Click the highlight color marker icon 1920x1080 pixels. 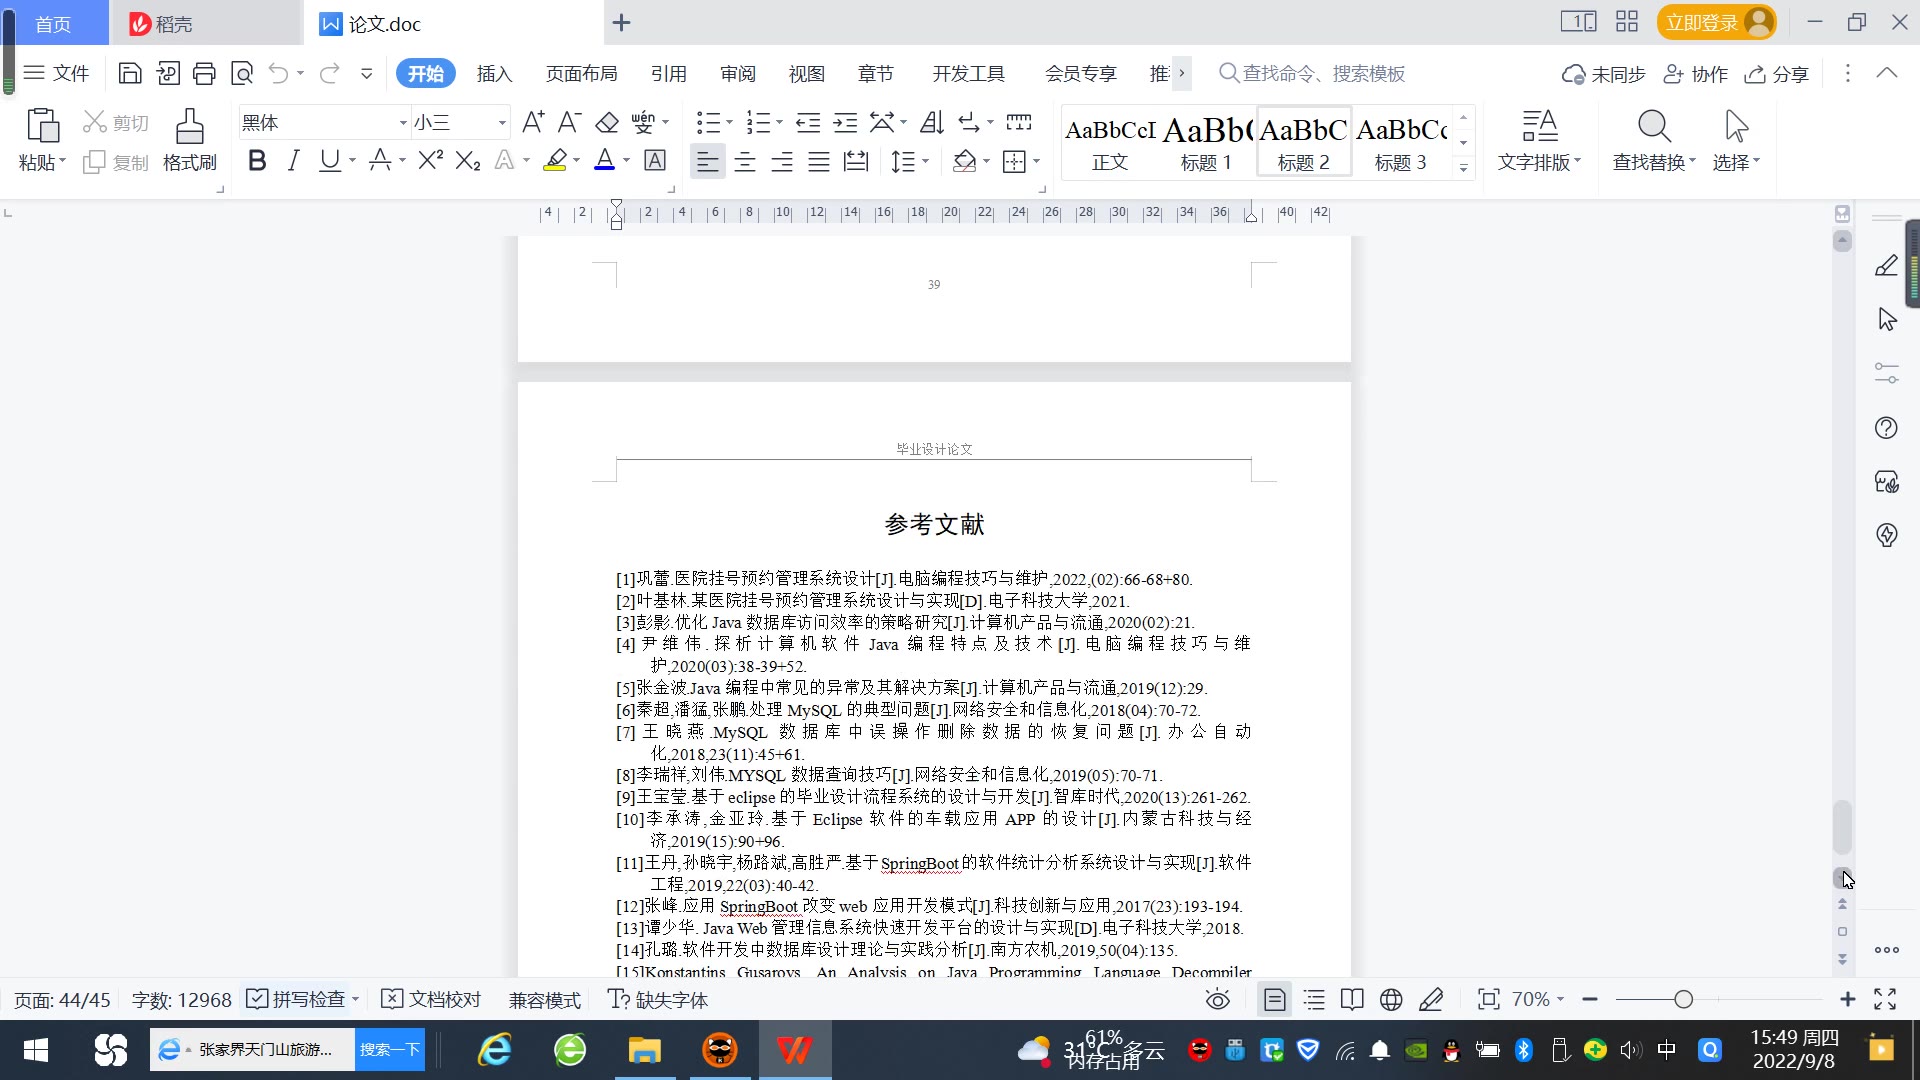point(555,161)
